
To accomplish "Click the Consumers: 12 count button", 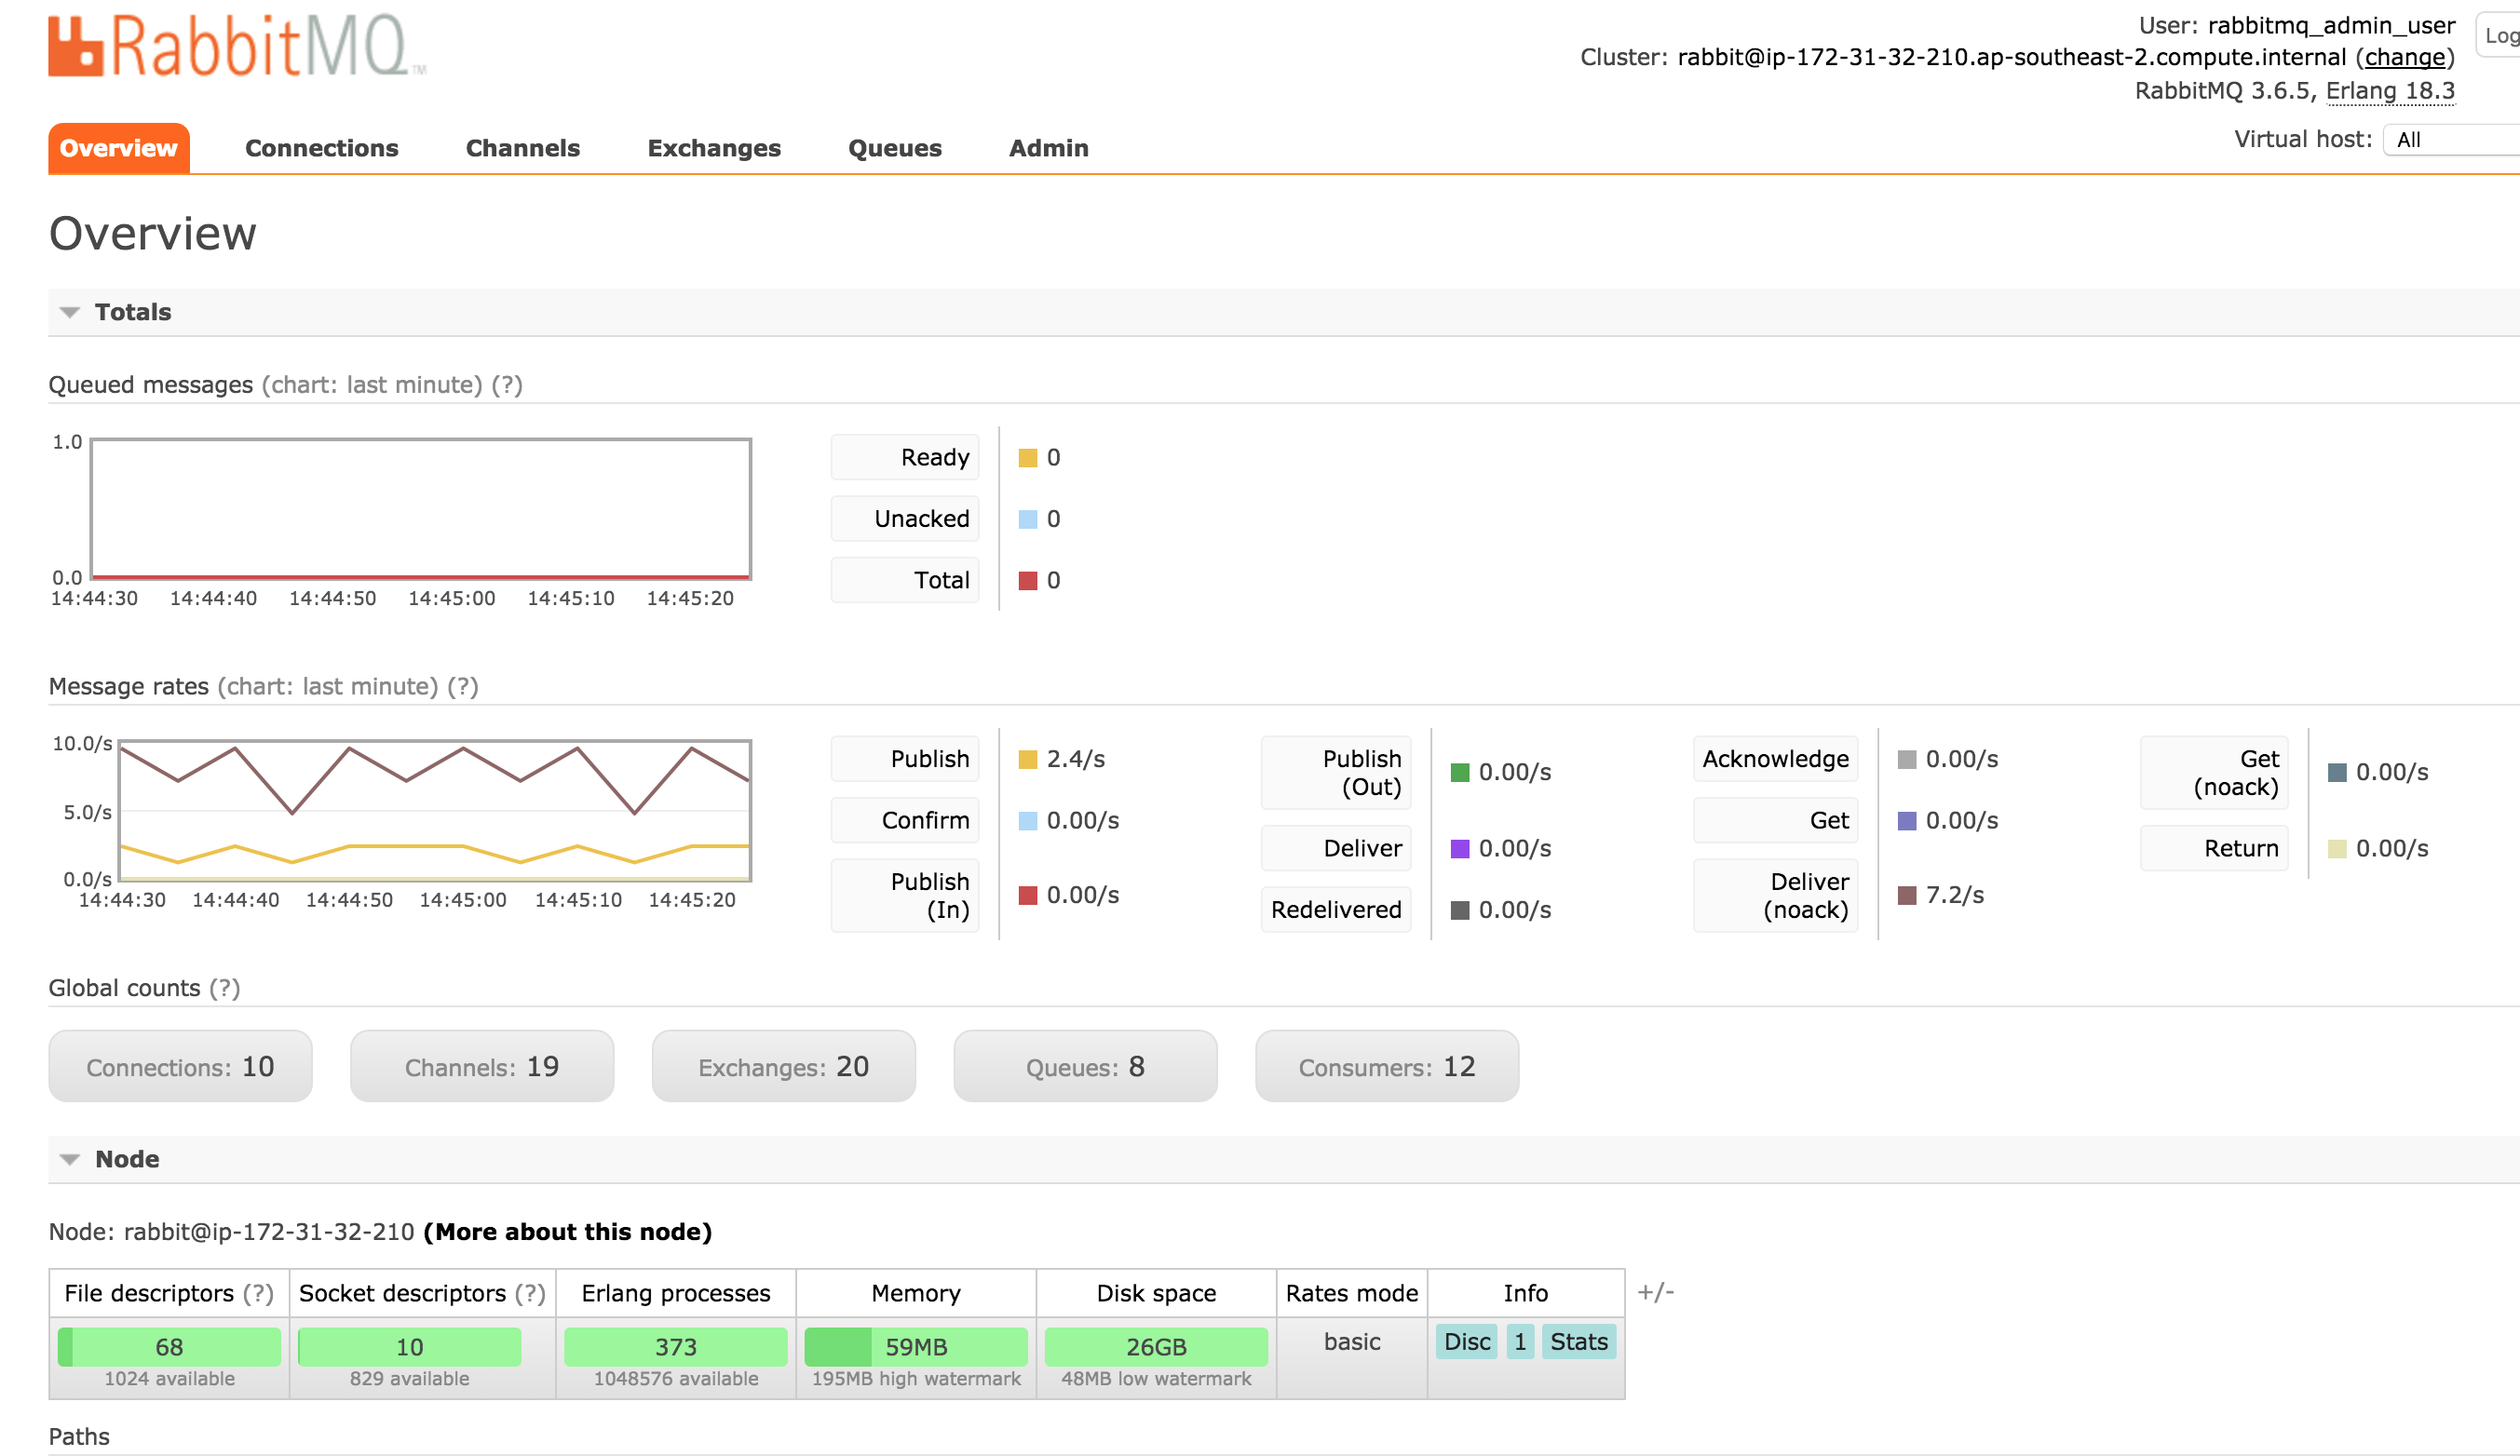I will [1386, 1067].
